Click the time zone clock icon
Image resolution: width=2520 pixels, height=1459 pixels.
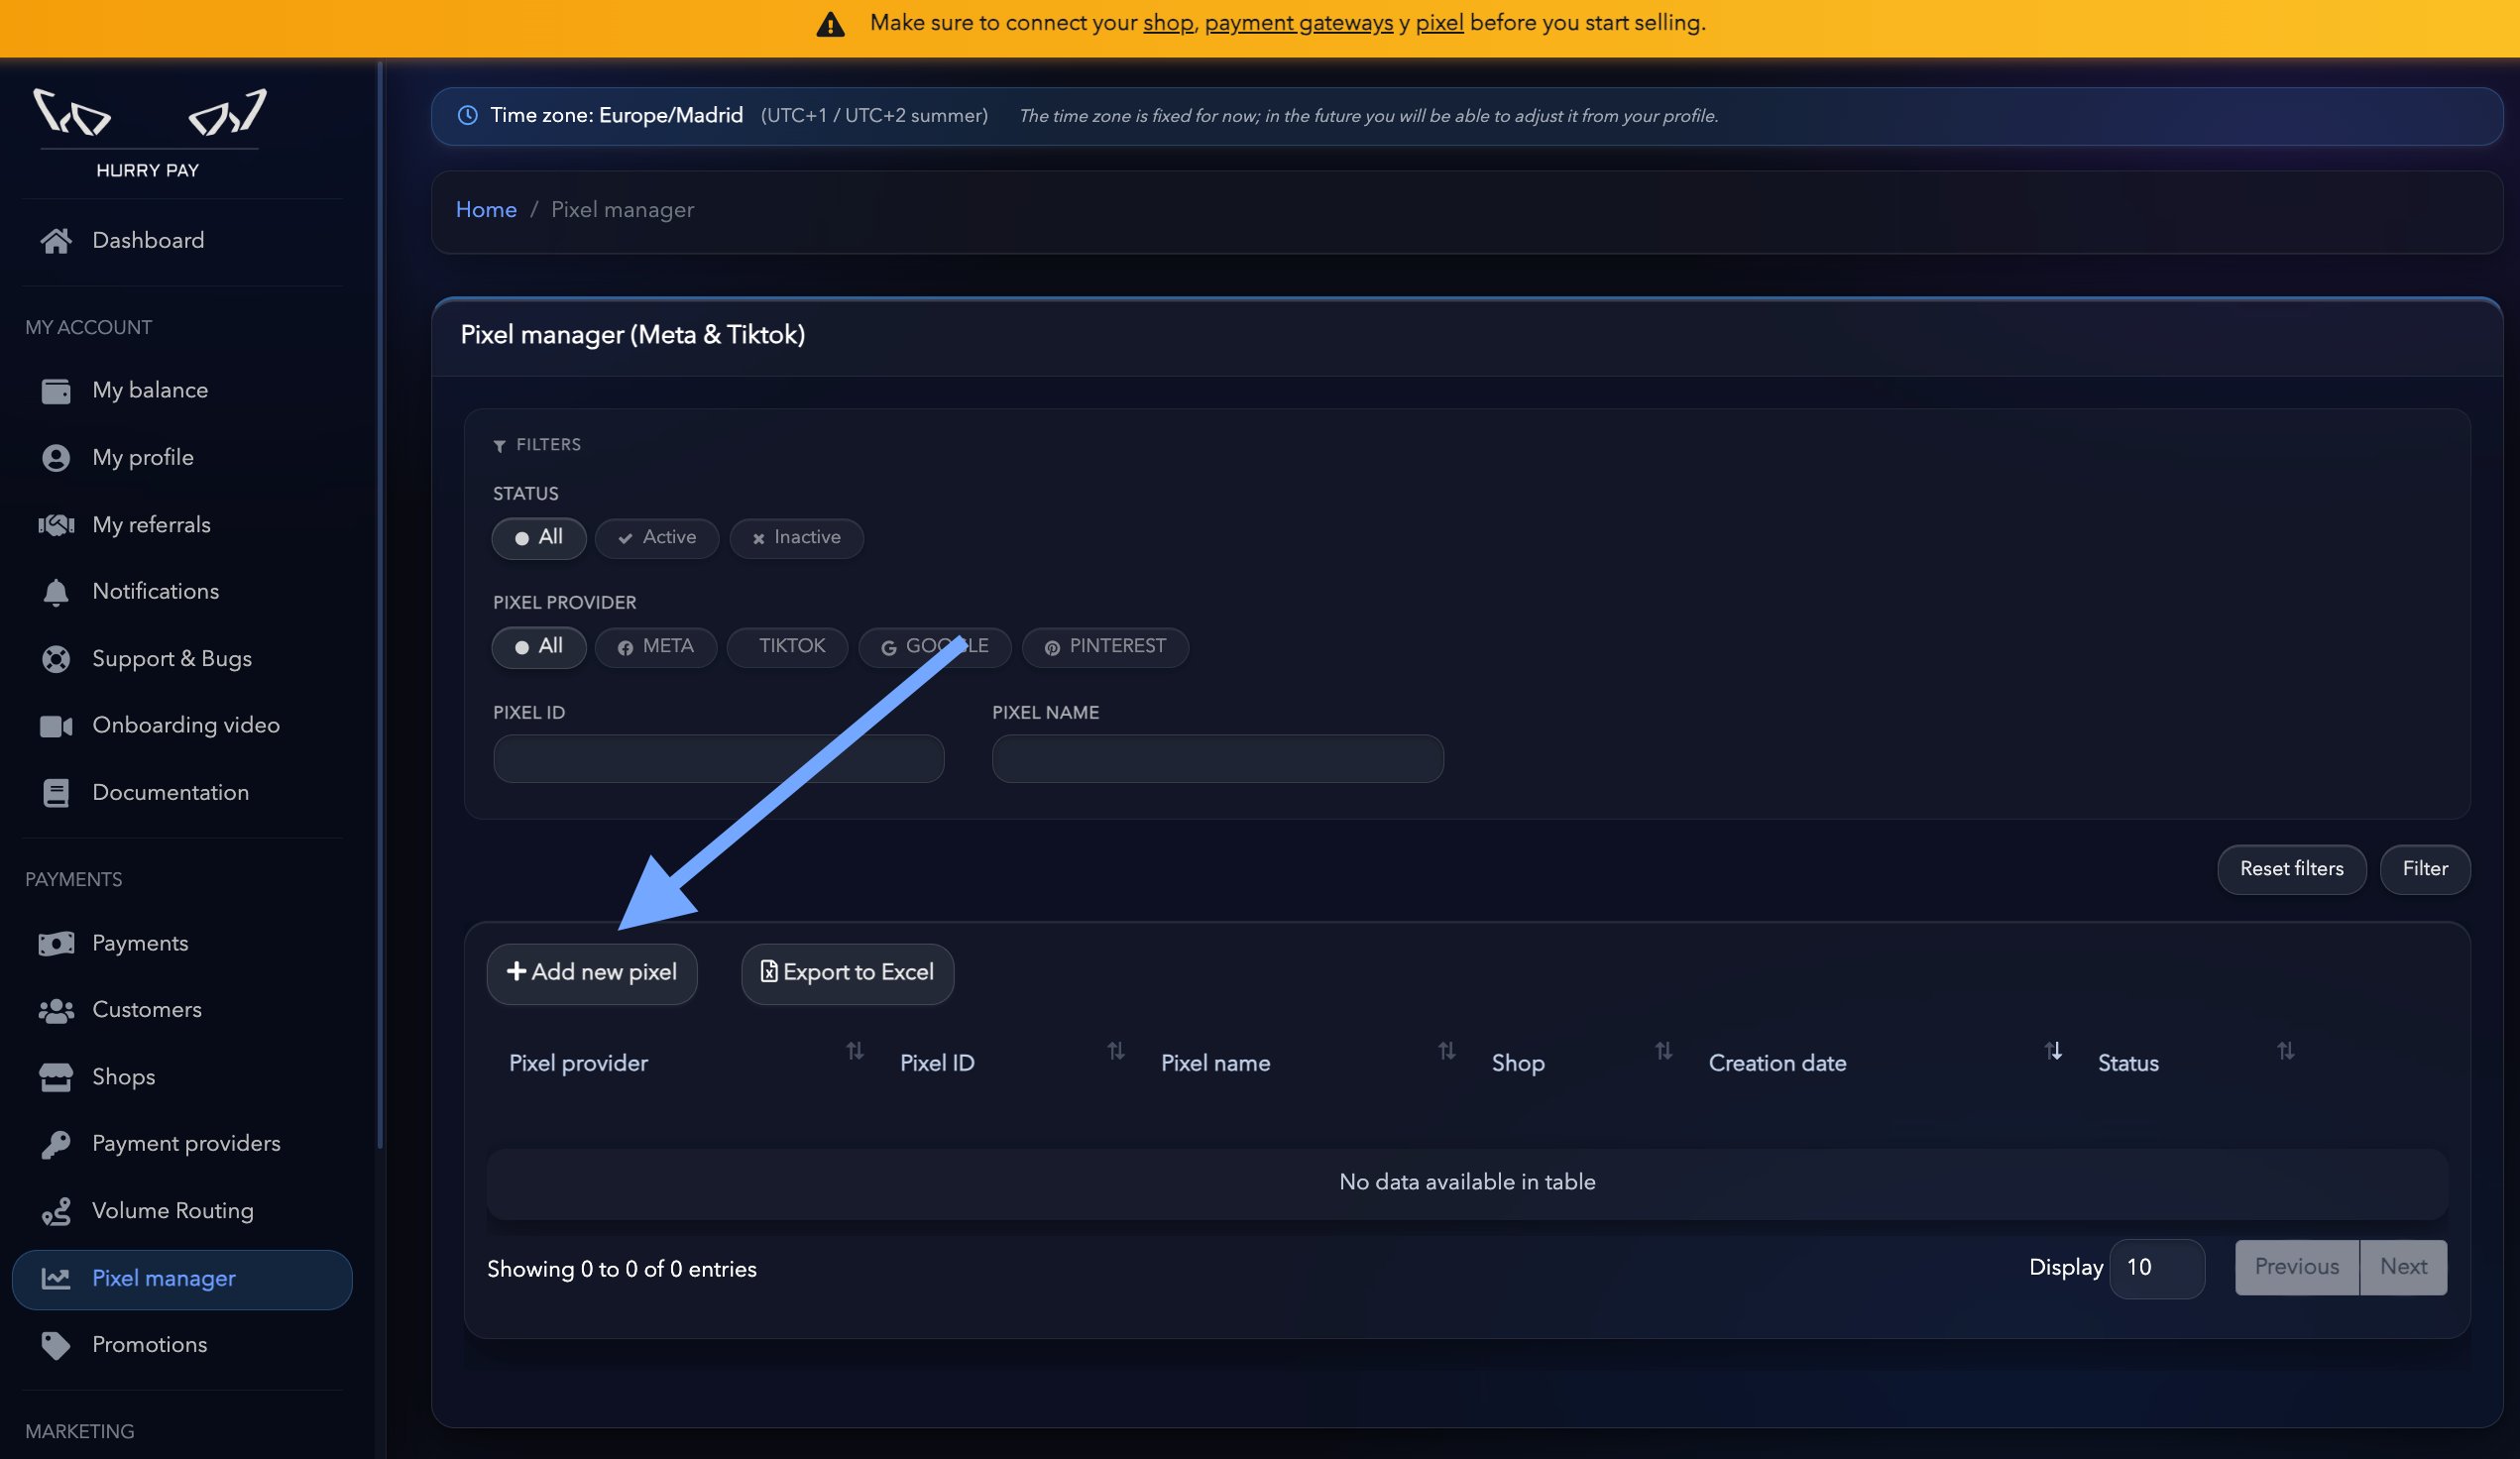pyautogui.click(x=467, y=115)
